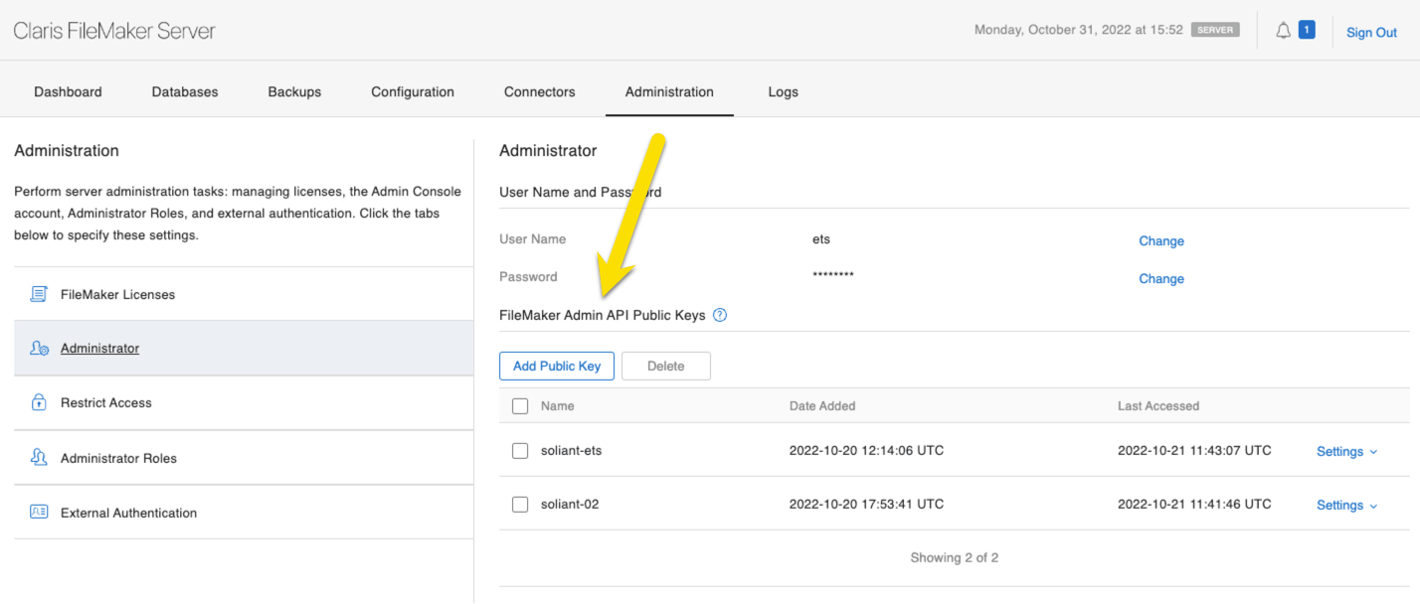Click the Showing 2 of 2 text
Screen dimensions: 1420x604
(x=954, y=558)
